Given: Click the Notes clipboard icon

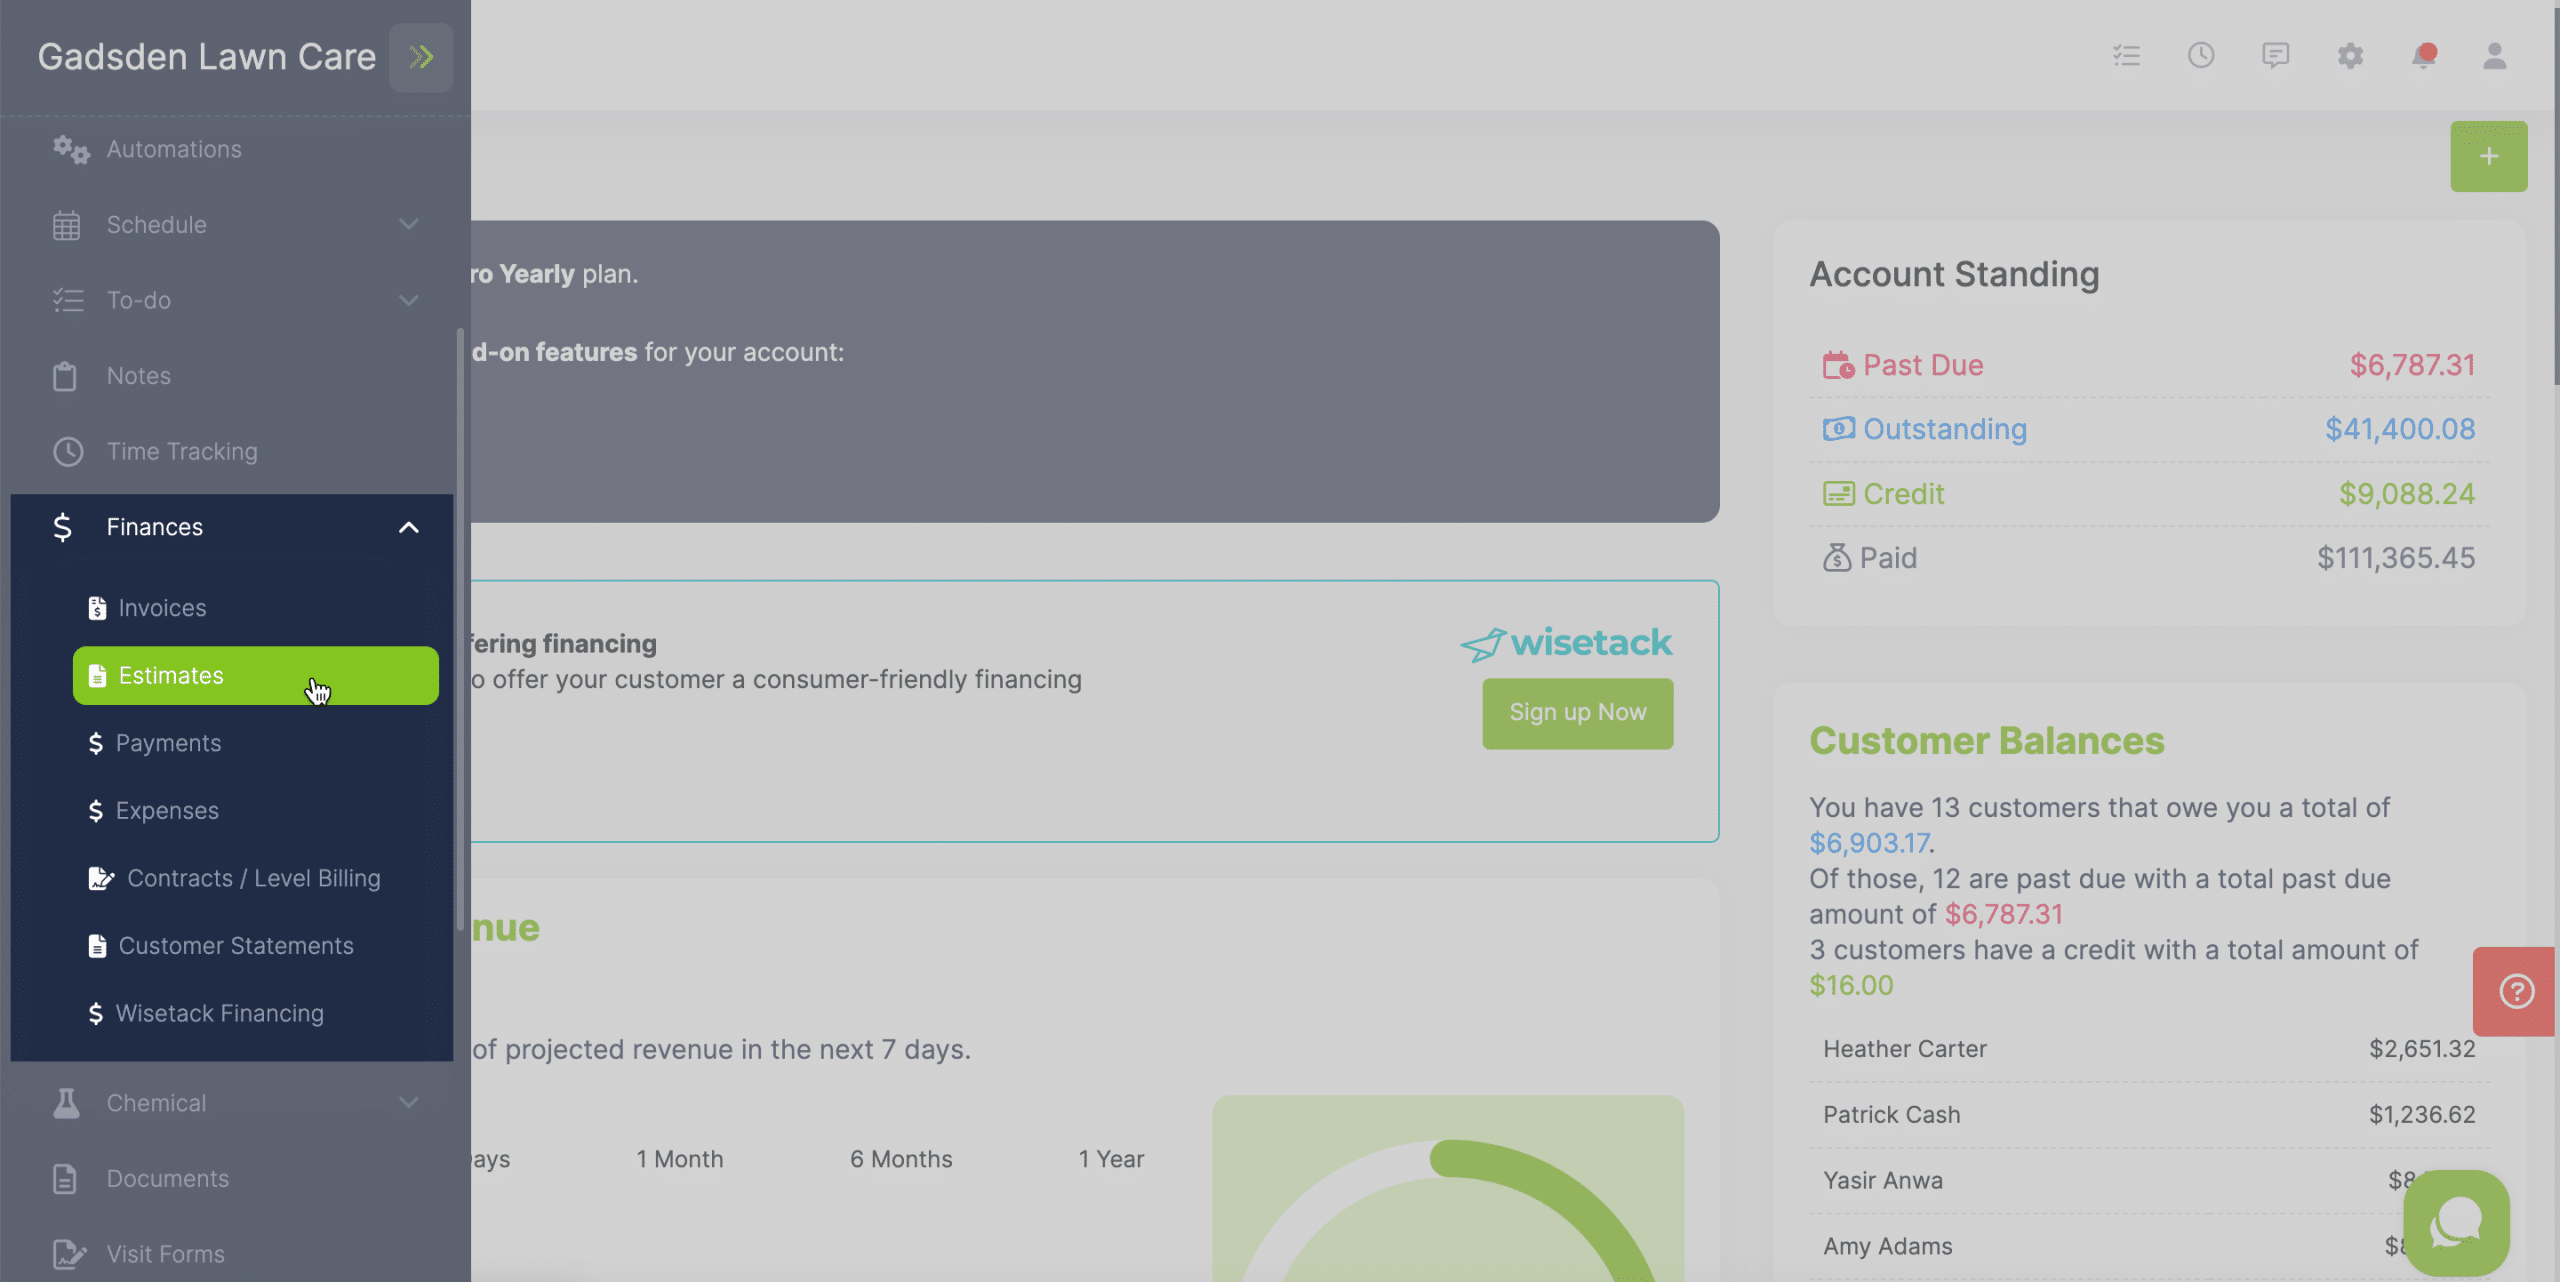Looking at the screenshot, I should click(x=64, y=376).
